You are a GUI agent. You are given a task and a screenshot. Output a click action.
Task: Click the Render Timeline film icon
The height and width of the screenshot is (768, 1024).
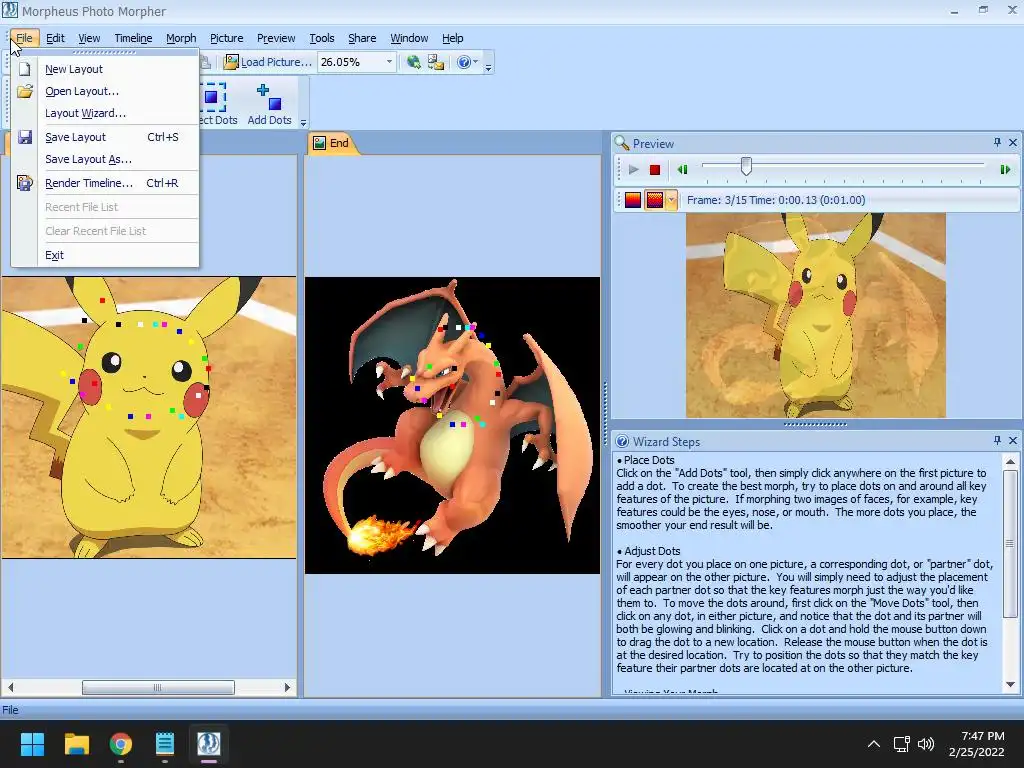coord(25,183)
